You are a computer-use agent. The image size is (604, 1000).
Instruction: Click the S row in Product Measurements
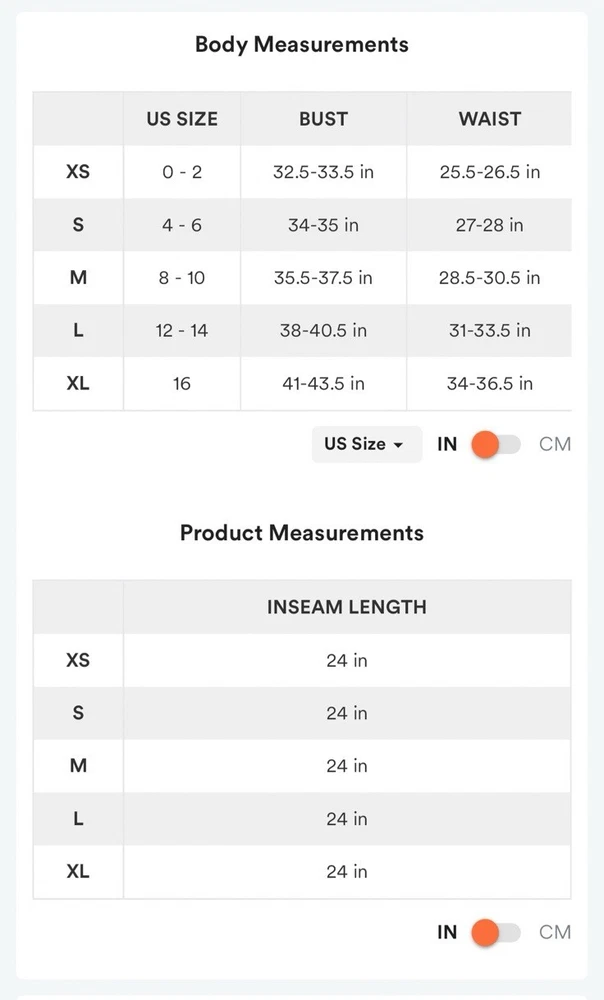[78, 713]
